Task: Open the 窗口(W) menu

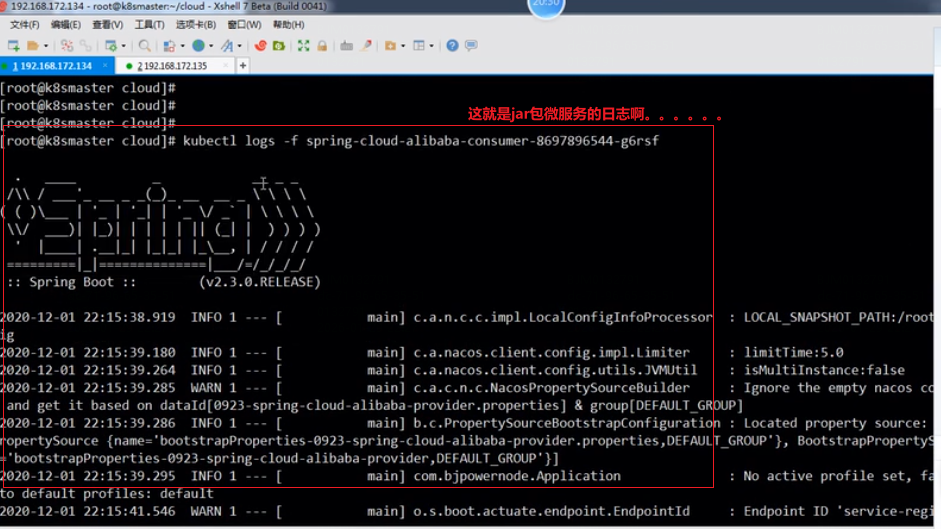Action: (x=244, y=25)
